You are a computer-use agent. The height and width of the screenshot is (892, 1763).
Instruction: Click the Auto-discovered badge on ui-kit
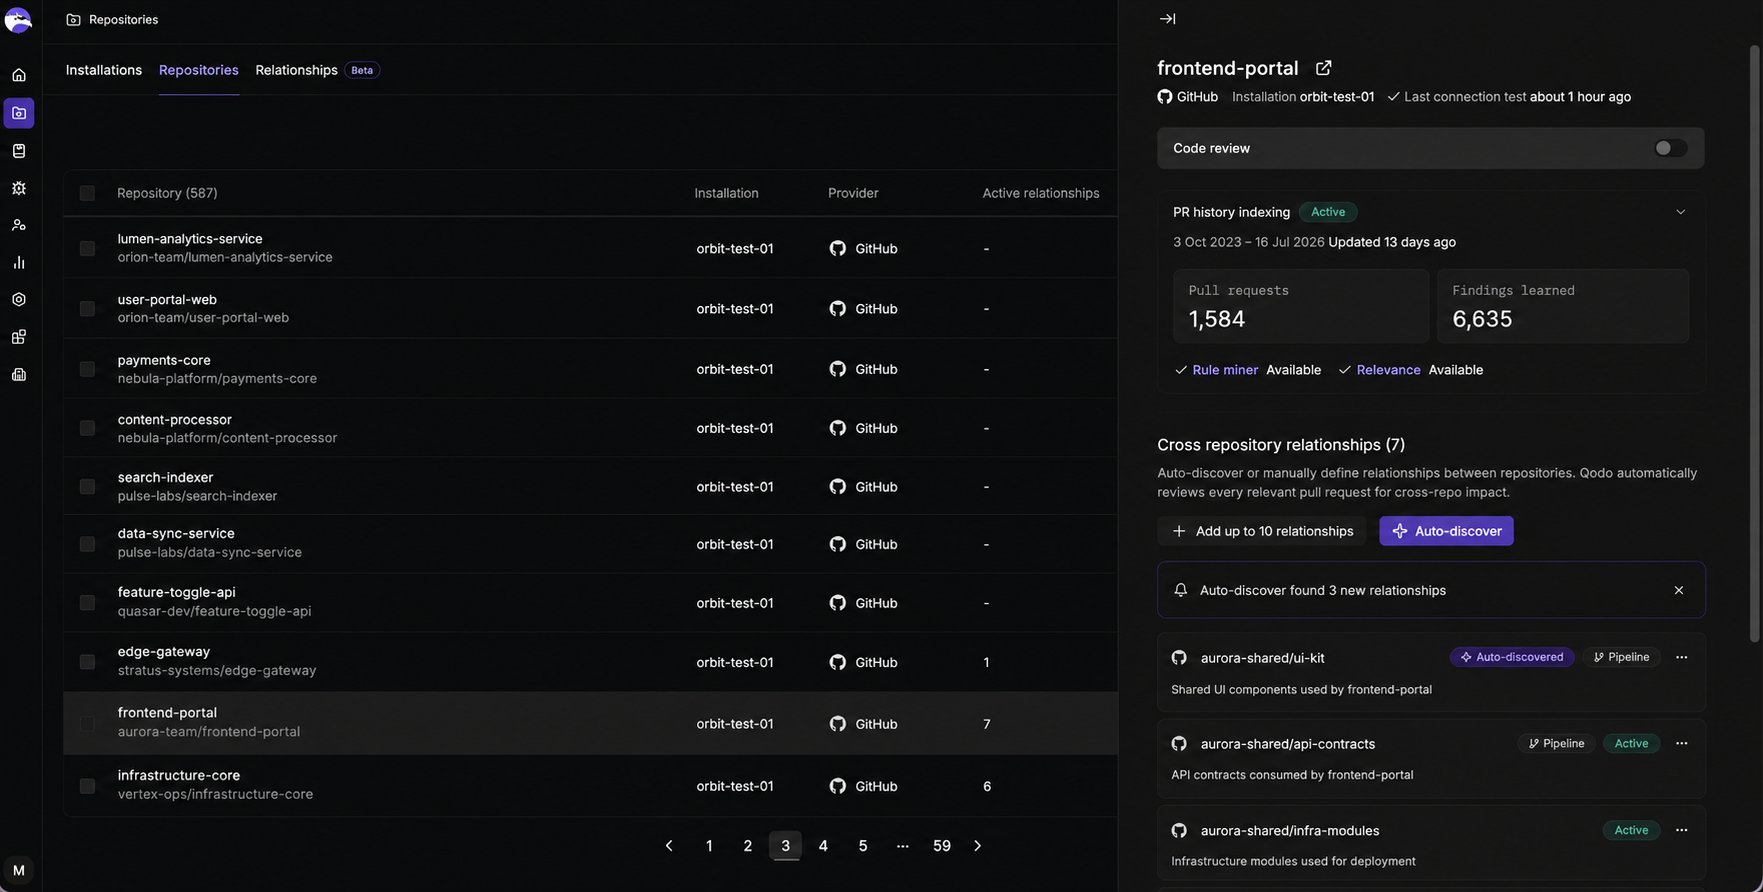click(x=1512, y=657)
